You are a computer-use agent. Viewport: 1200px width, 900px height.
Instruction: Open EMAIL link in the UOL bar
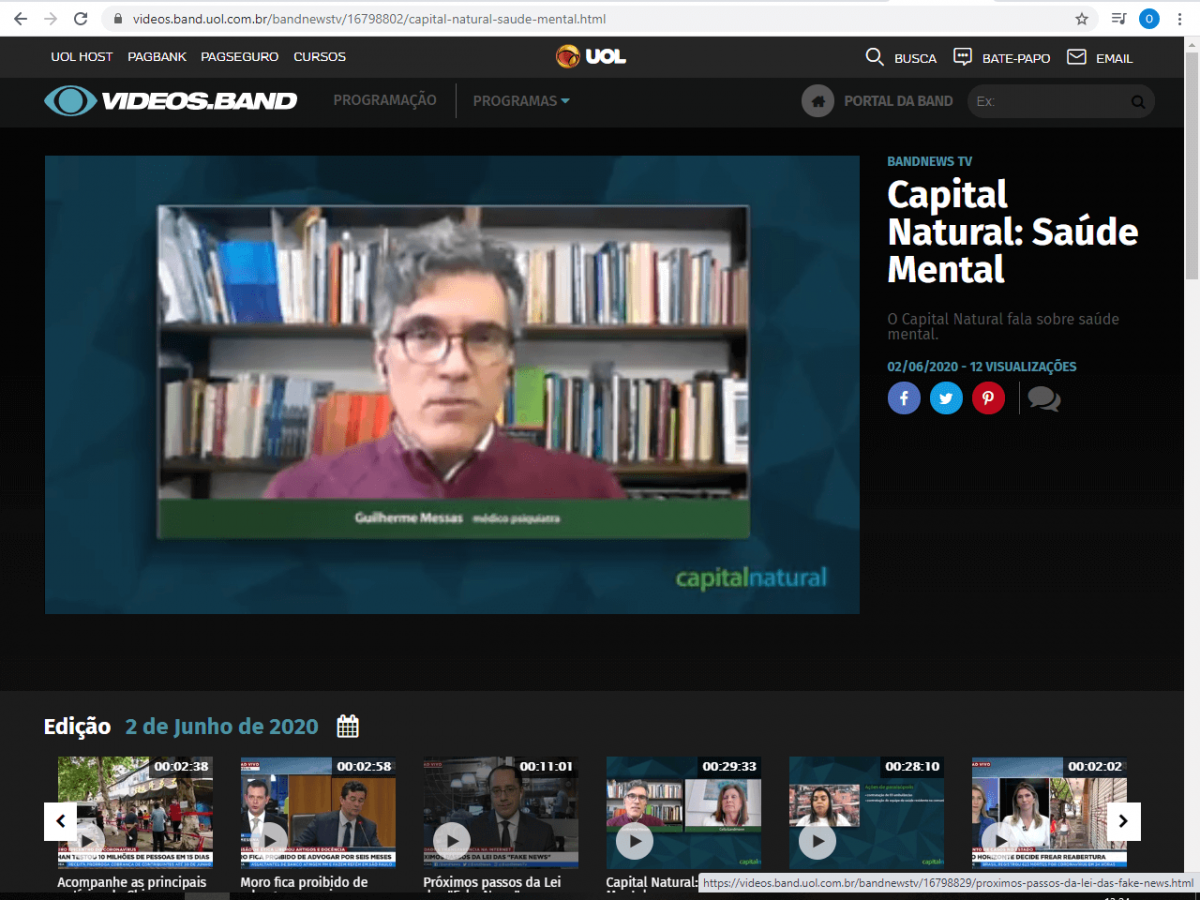tap(1100, 57)
